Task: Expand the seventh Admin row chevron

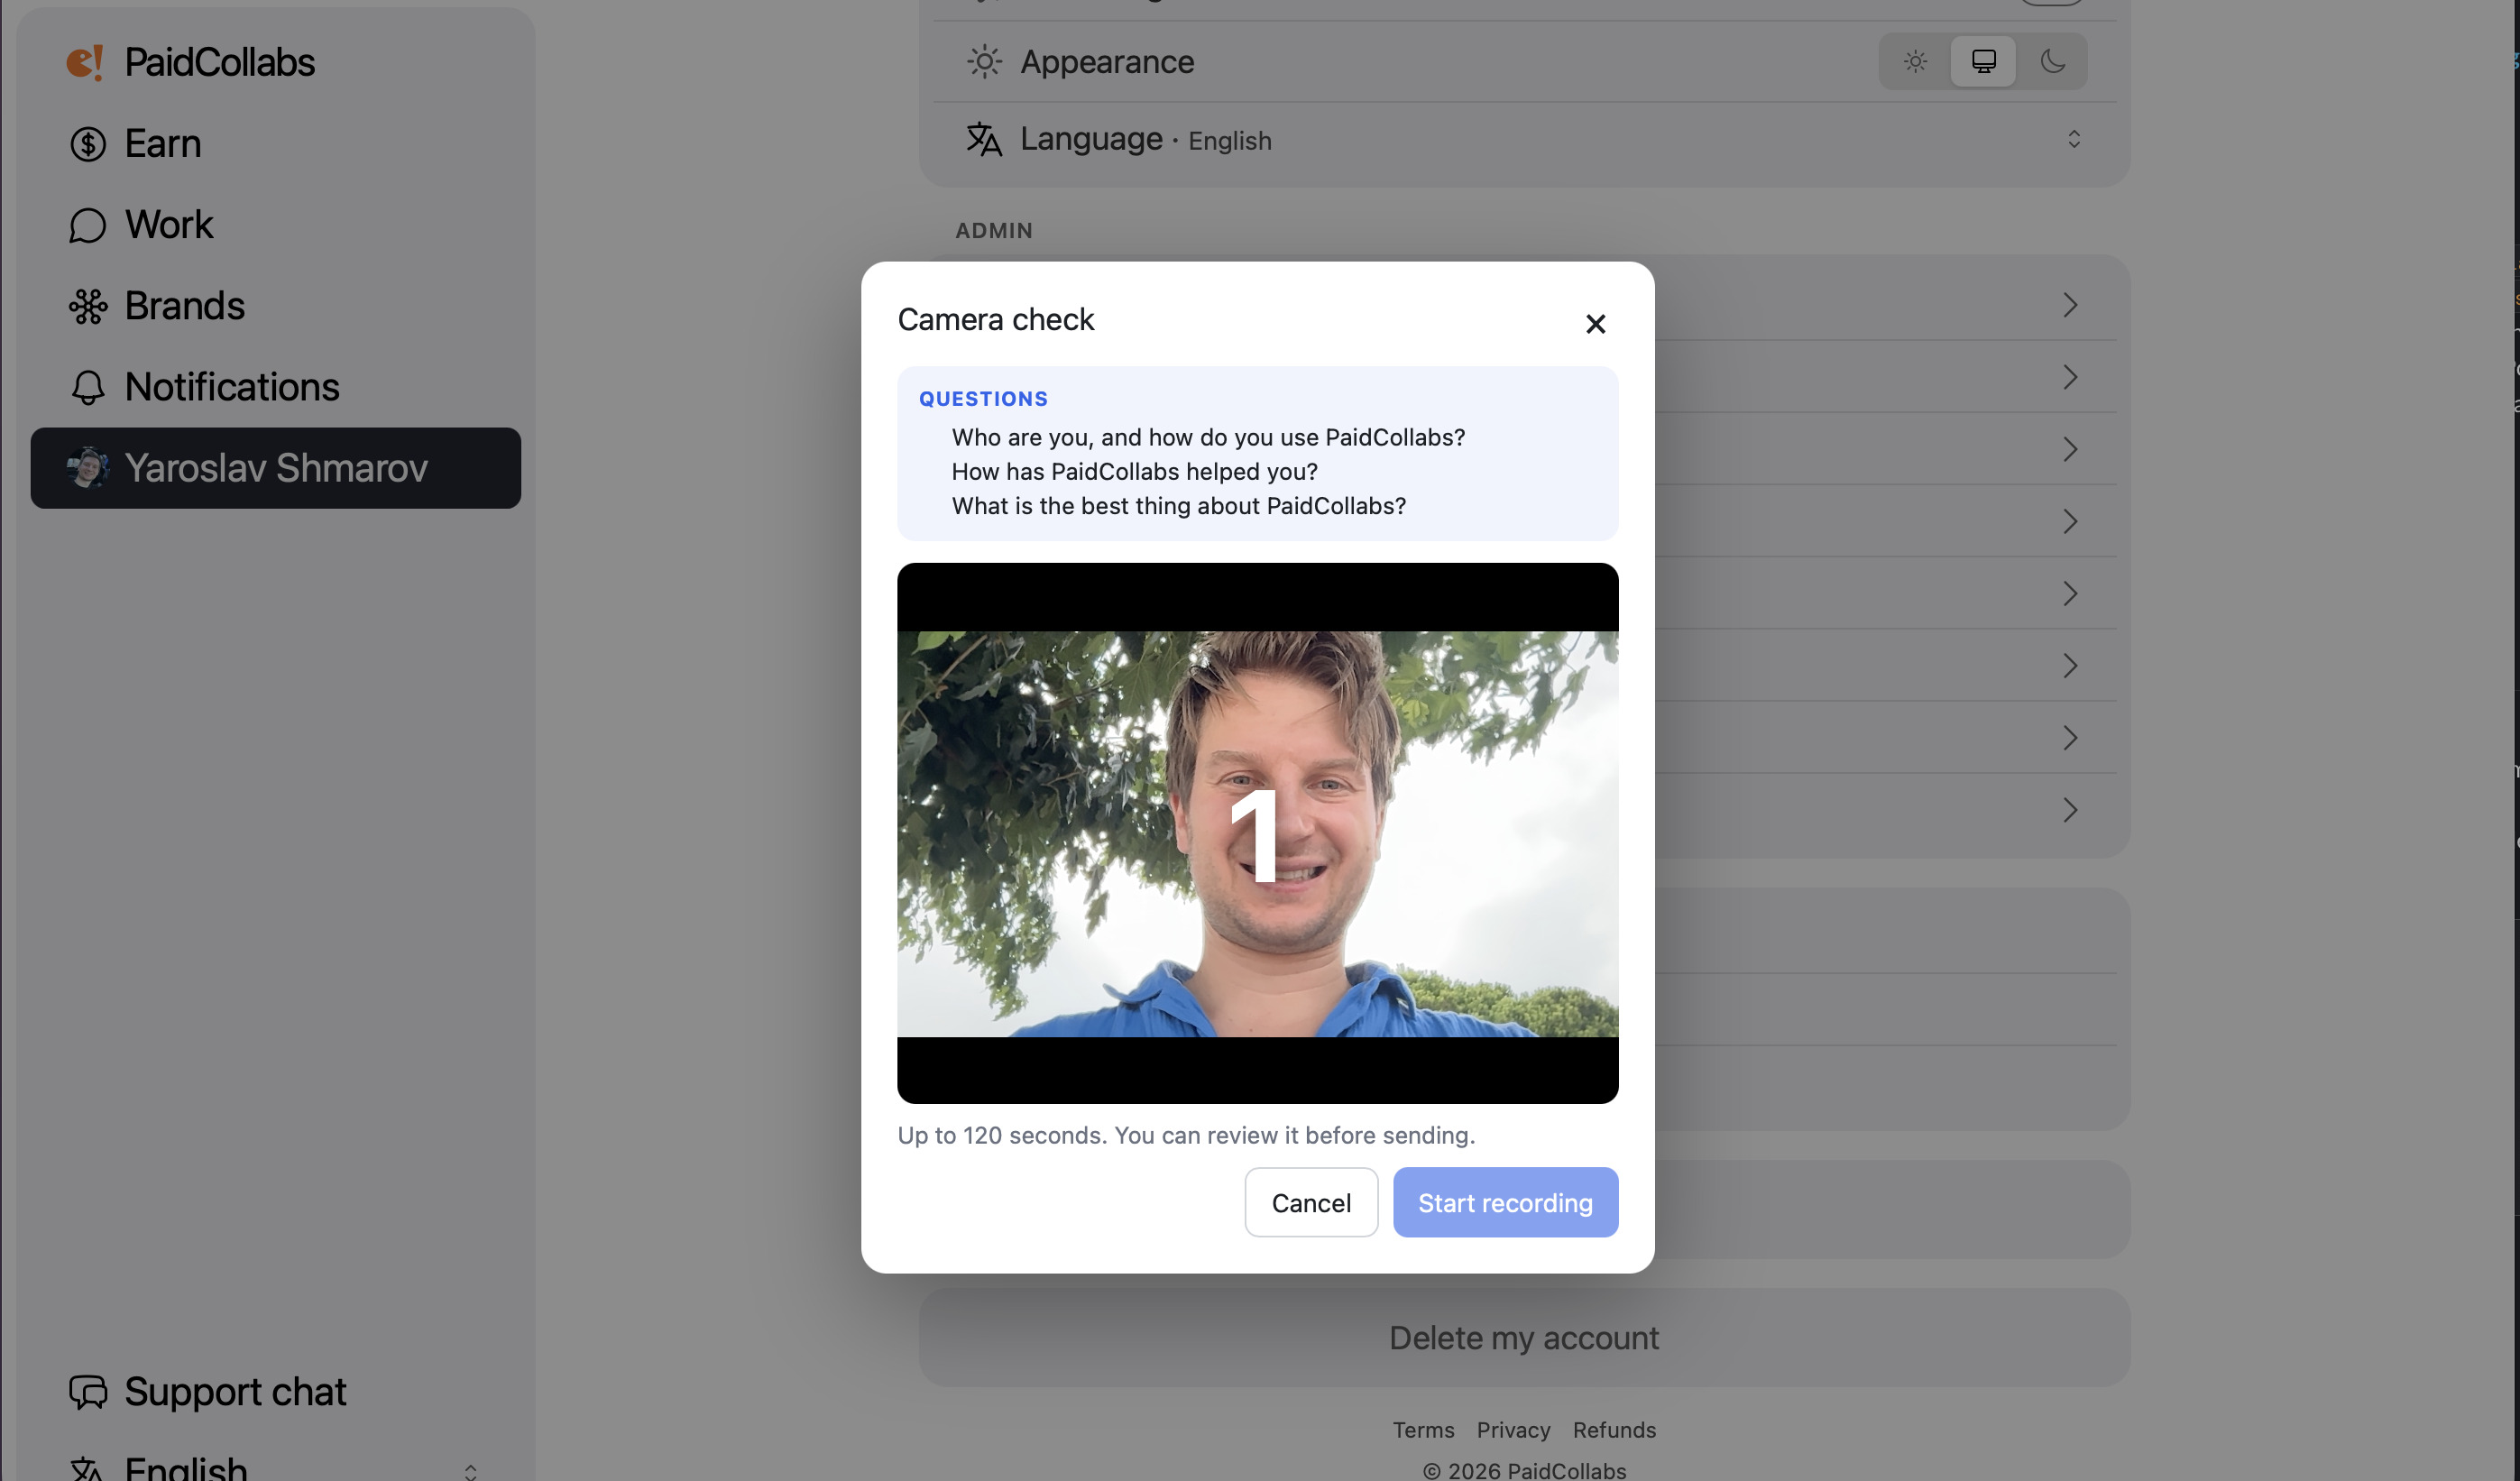Action: (x=2070, y=737)
